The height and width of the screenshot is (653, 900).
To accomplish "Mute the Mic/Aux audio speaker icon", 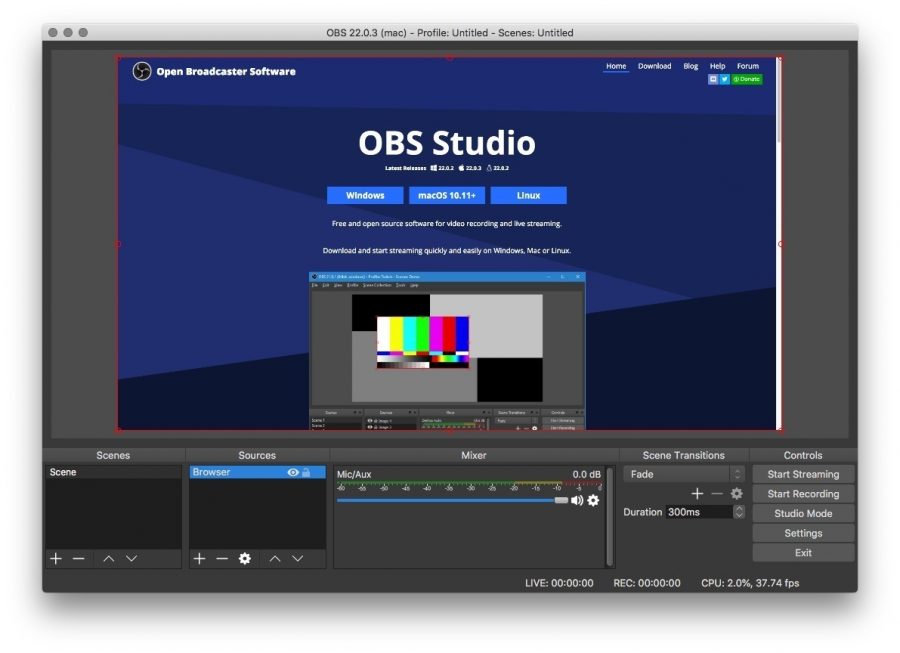I will point(577,500).
